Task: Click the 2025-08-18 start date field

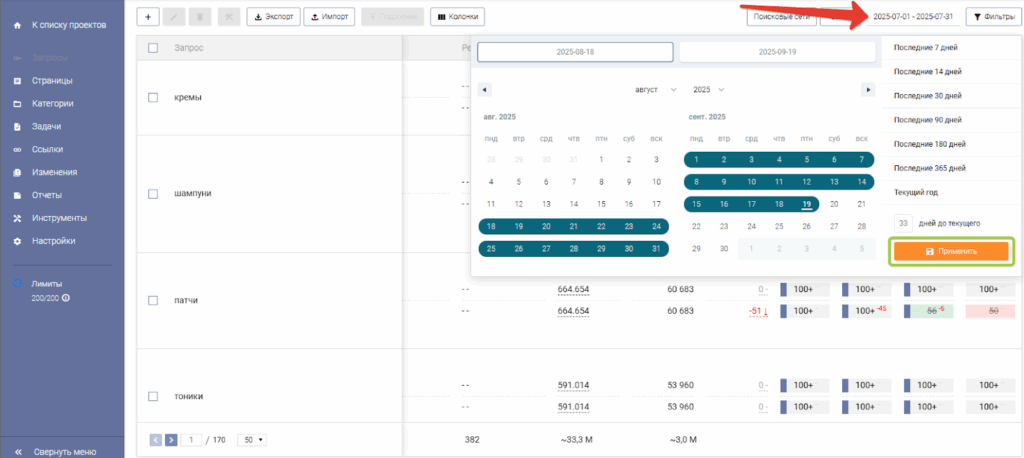Action: click(575, 52)
